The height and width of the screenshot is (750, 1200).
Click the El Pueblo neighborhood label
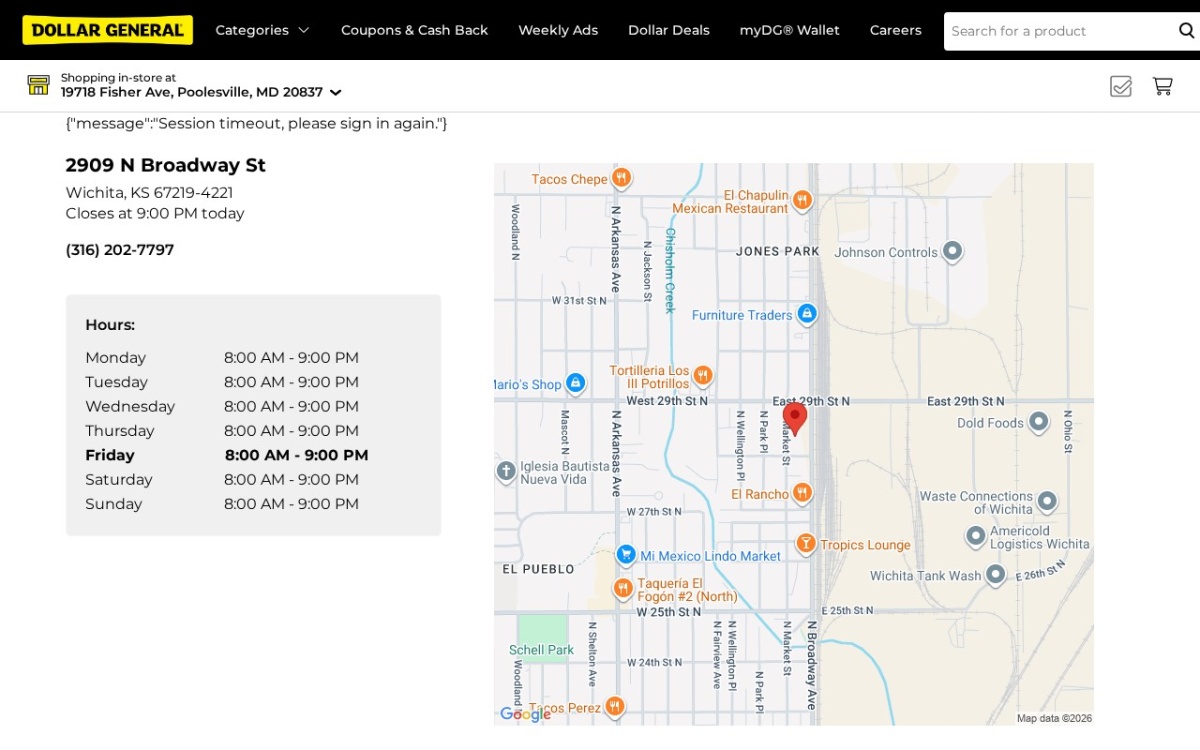538,569
